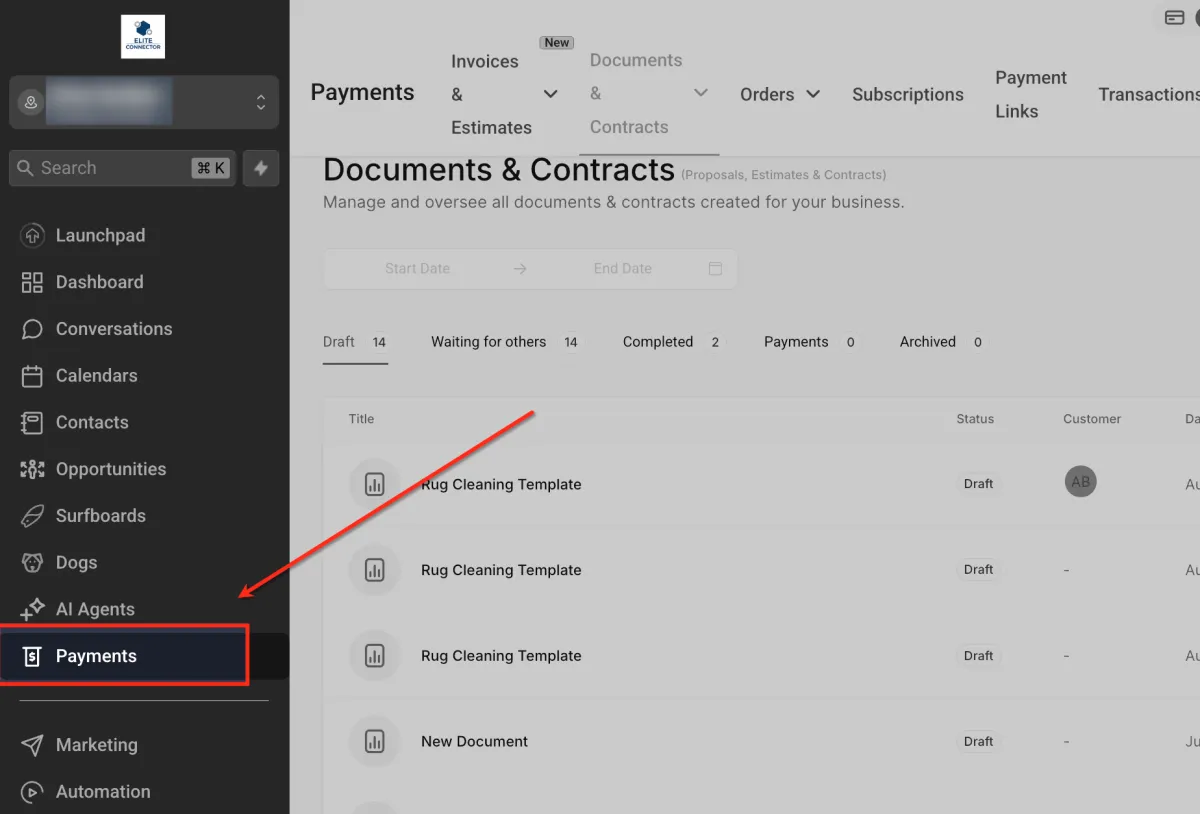Viewport: 1200px width, 814px height.
Task: Click the Orders tab label
Action: pyautogui.click(x=767, y=94)
